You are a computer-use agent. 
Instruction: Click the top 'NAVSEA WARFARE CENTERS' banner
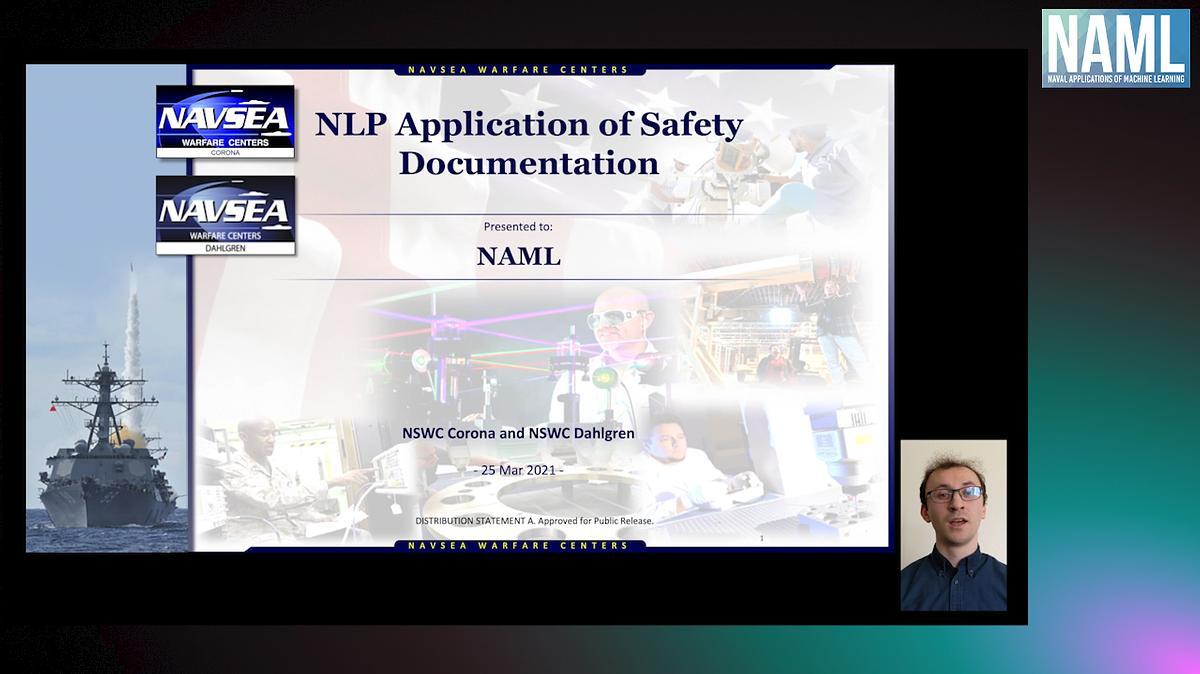point(518,70)
